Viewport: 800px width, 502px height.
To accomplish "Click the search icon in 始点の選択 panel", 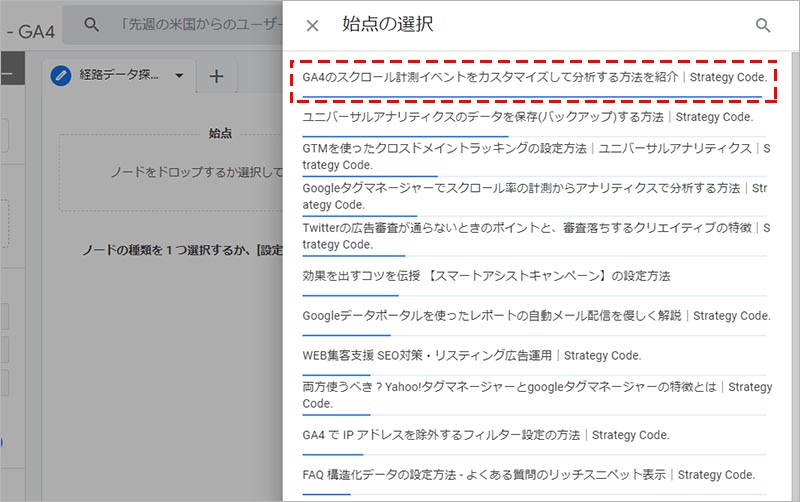I will pos(763,26).
